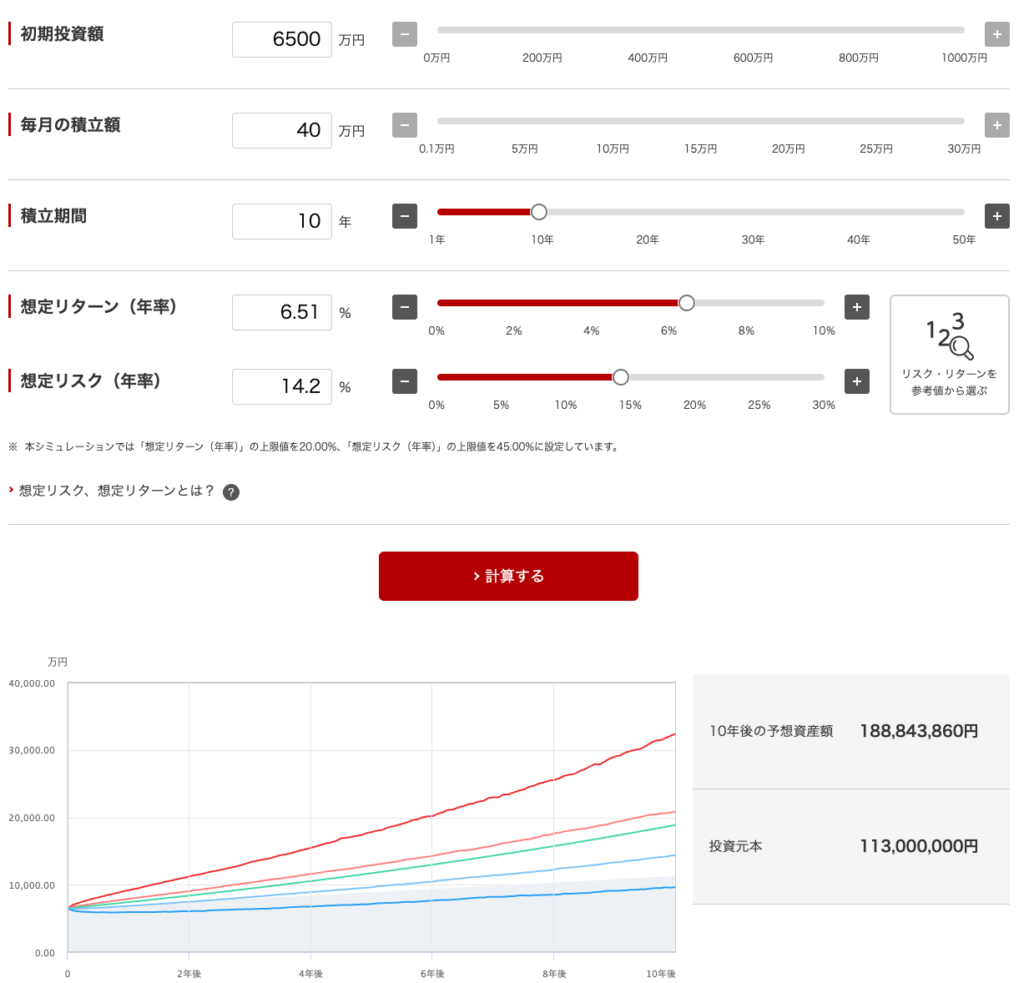Screen dimensions: 1024x983
Task: Decrease 毎月の積立額 with minus button
Action: (404, 126)
